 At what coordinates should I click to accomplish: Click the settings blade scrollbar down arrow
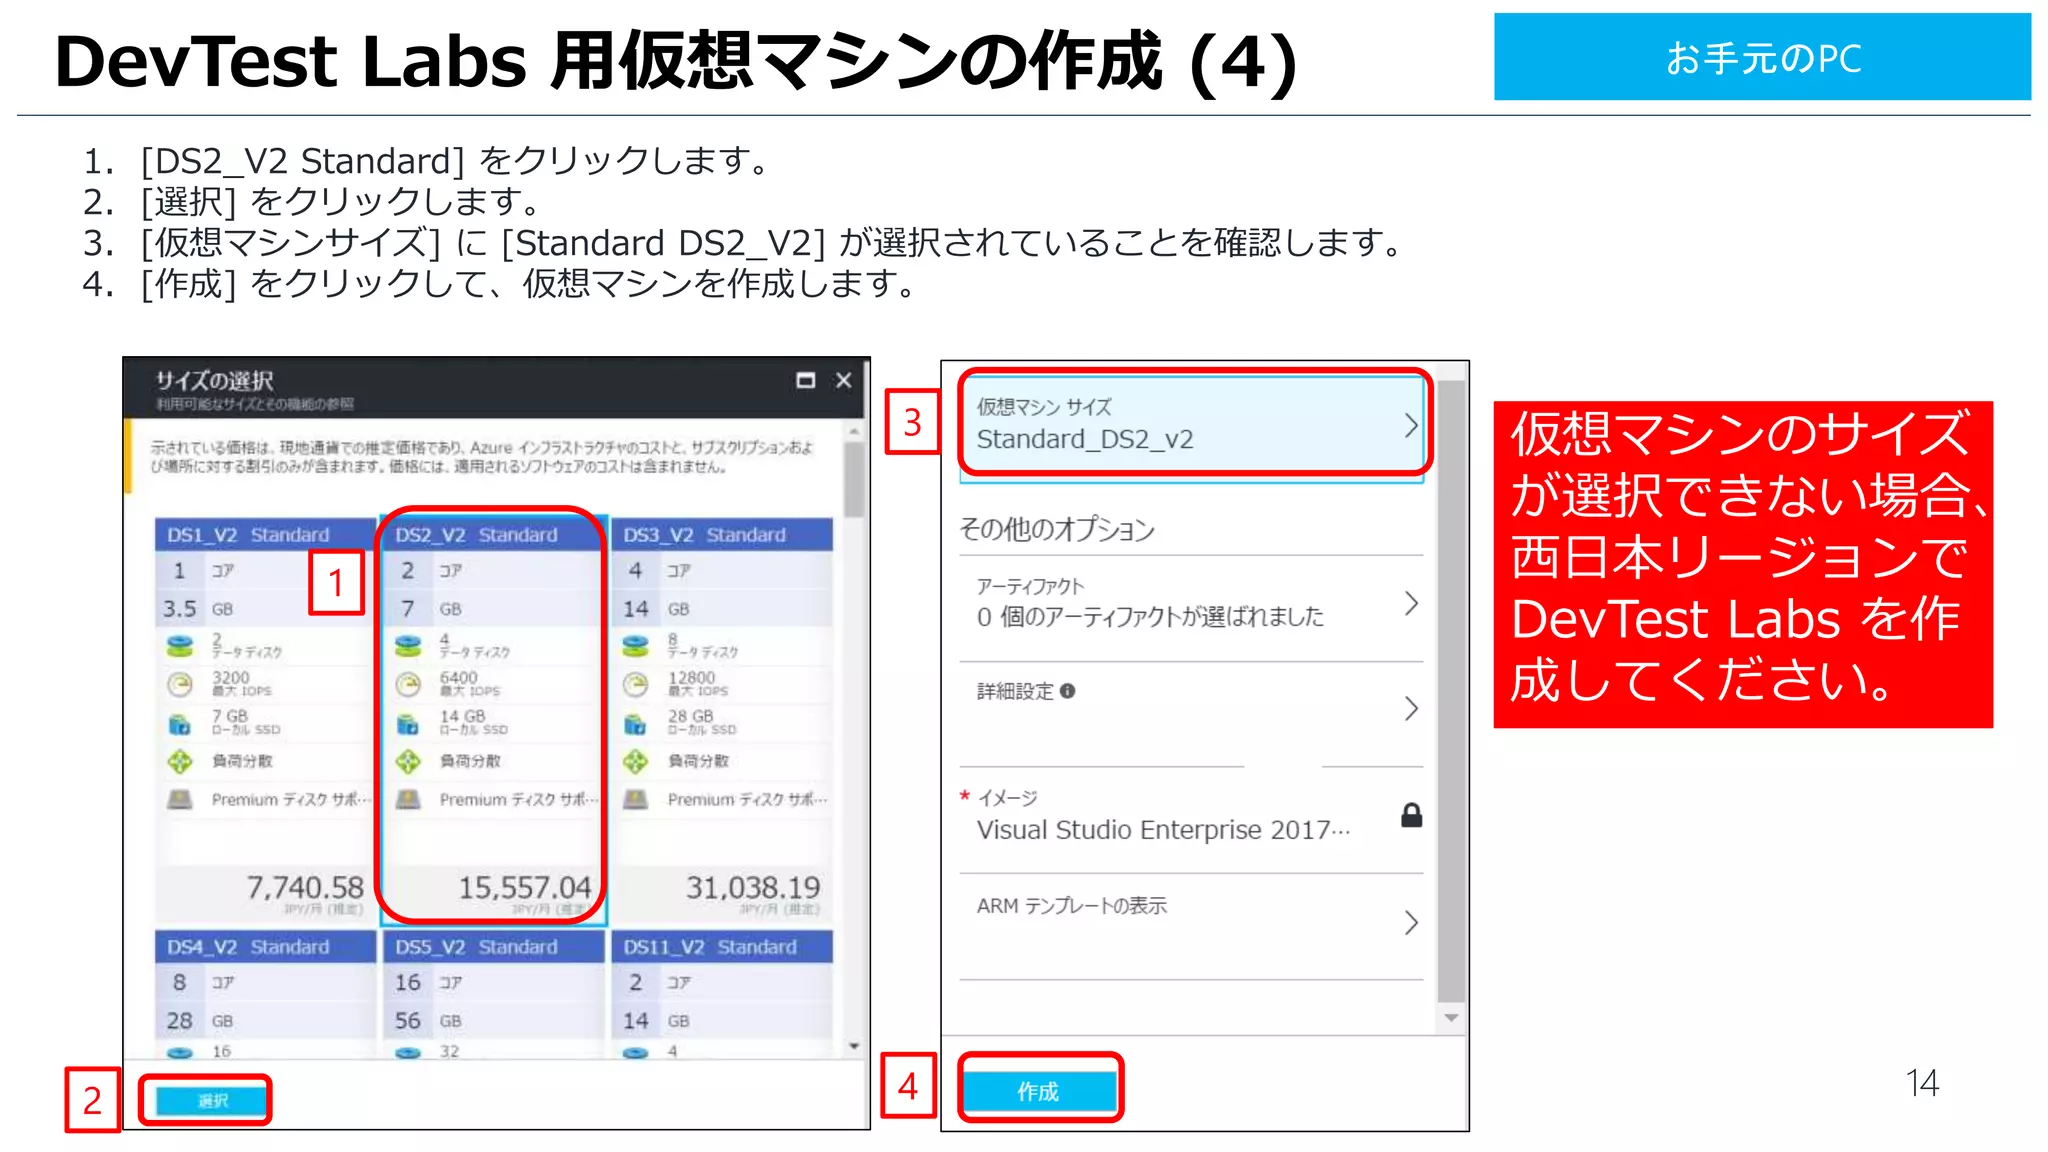(1451, 1018)
